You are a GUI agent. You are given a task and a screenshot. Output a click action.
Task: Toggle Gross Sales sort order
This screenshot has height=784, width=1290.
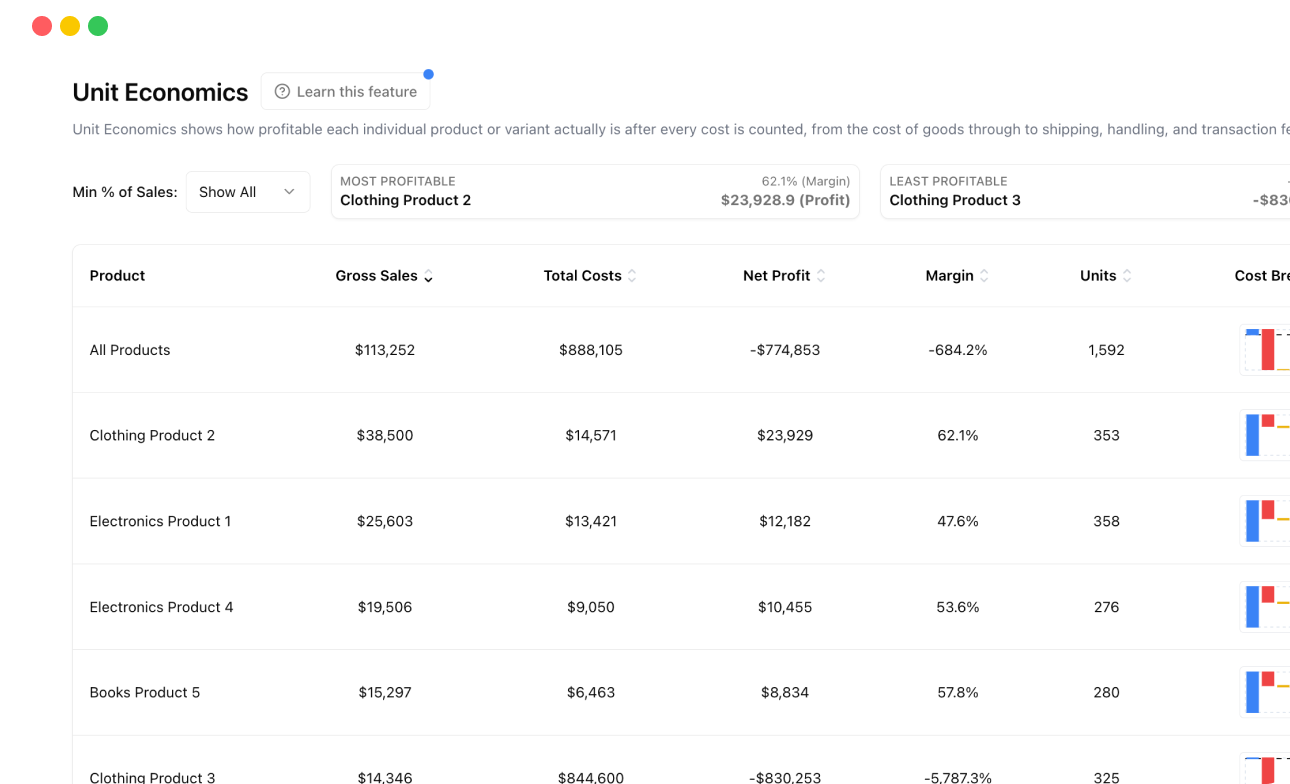tap(428, 277)
